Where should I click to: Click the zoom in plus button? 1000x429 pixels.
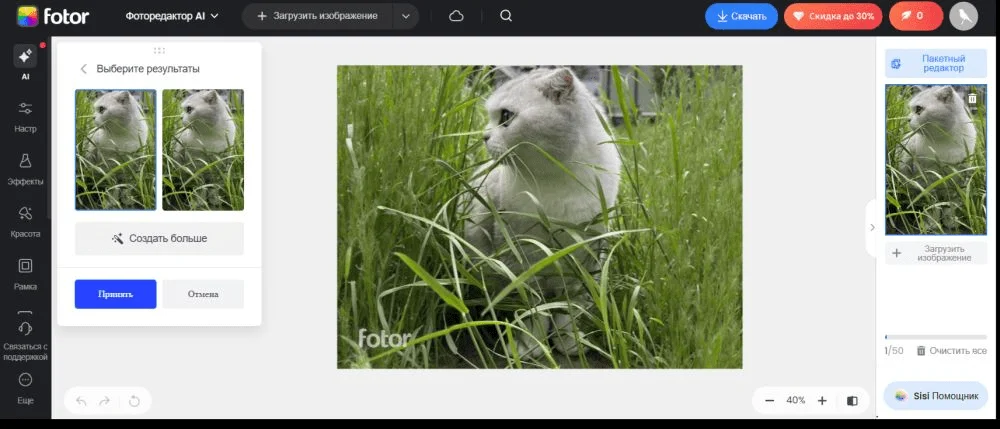point(822,400)
